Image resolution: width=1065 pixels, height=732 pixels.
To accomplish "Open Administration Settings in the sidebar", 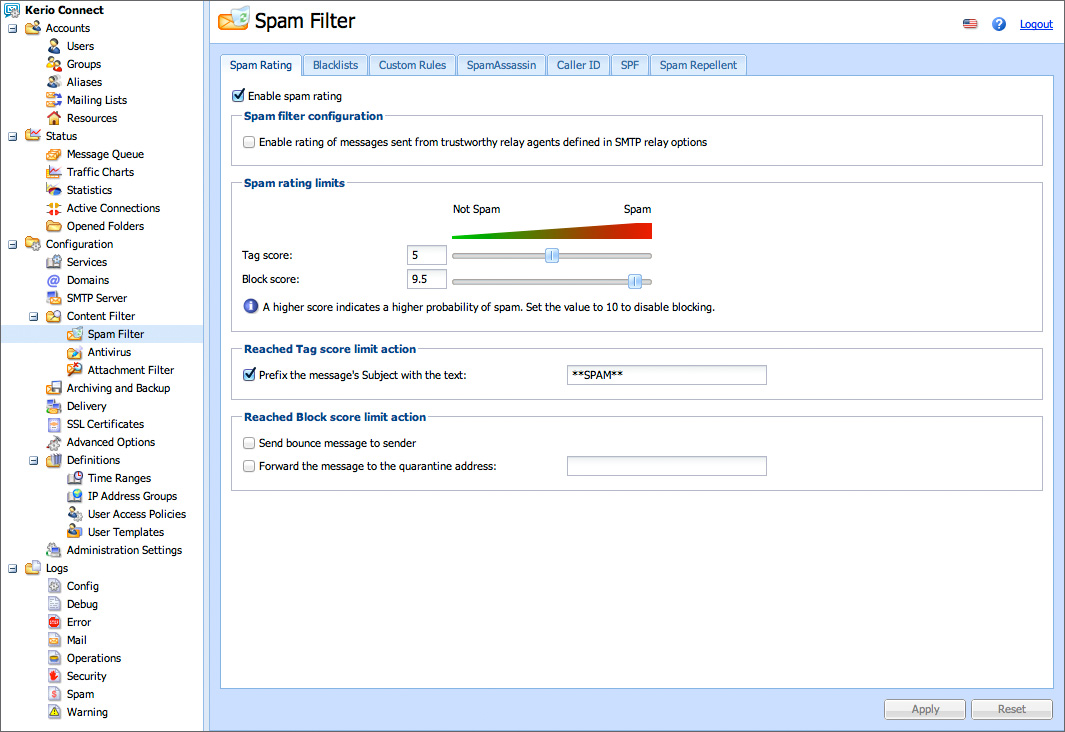I will (x=124, y=550).
